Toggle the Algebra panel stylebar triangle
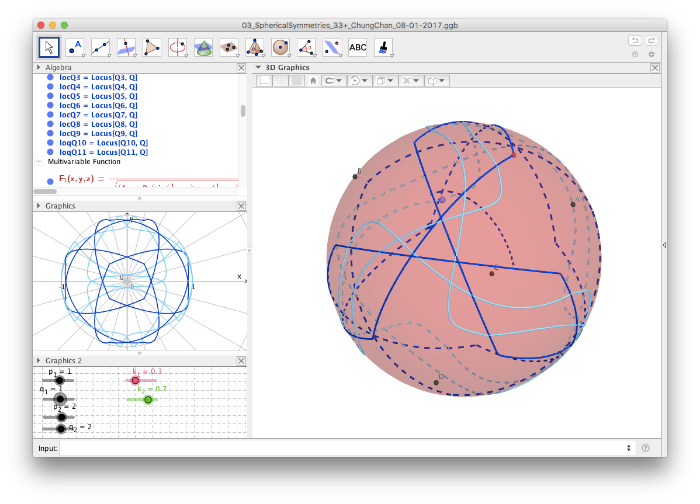Image resolution: width=700 pixels, height=504 pixels. click(x=38, y=67)
